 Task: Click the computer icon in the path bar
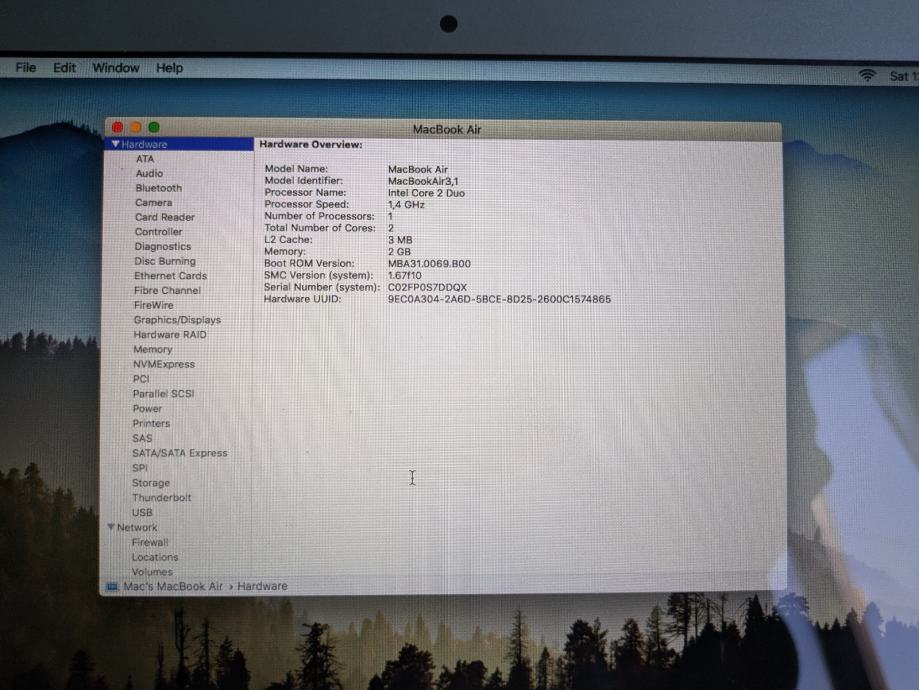[x=112, y=586]
